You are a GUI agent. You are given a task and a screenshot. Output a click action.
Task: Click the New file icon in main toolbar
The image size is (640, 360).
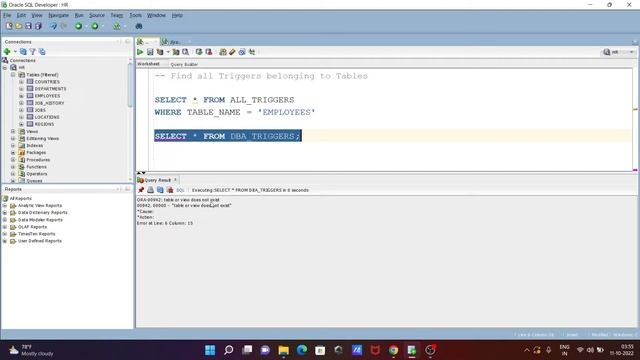pos(9,26)
